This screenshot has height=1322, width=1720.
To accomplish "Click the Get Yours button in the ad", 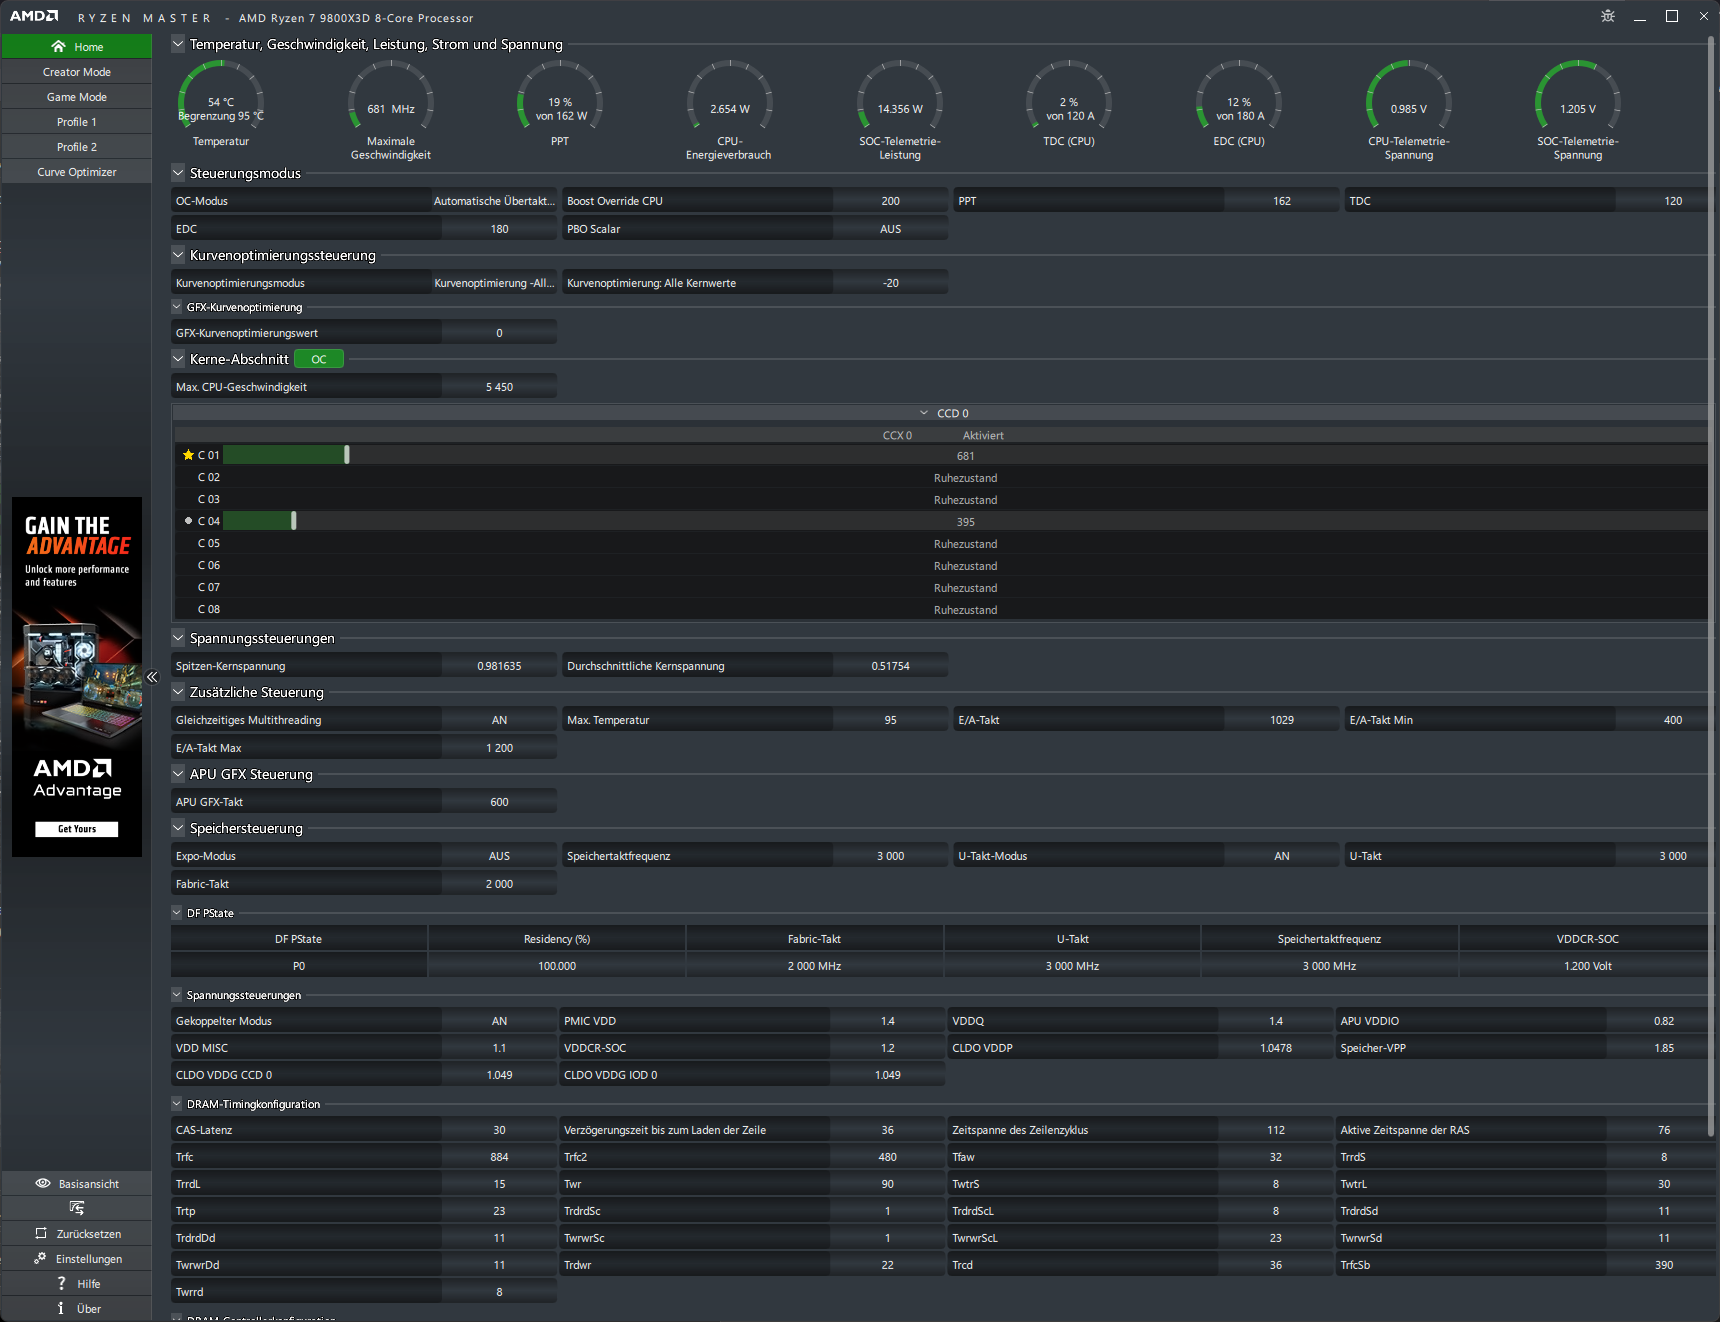I will [x=77, y=829].
